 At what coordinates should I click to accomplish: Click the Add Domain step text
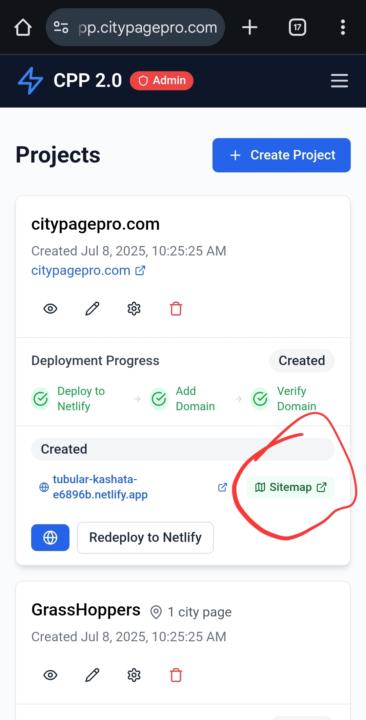195,399
